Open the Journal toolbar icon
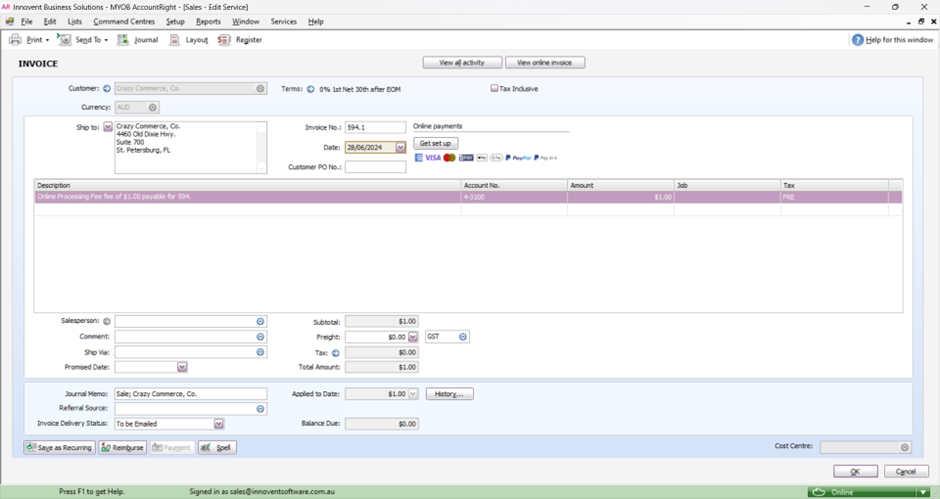Viewport: 940px width, 499px height. point(123,40)
